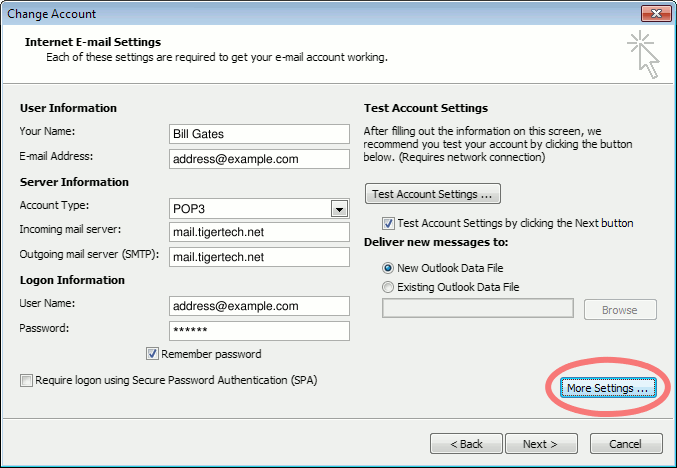Click the Outgoing mail server (SMTP) field
677x468 pixels.
pyautogui.click(x=259, y=257)
